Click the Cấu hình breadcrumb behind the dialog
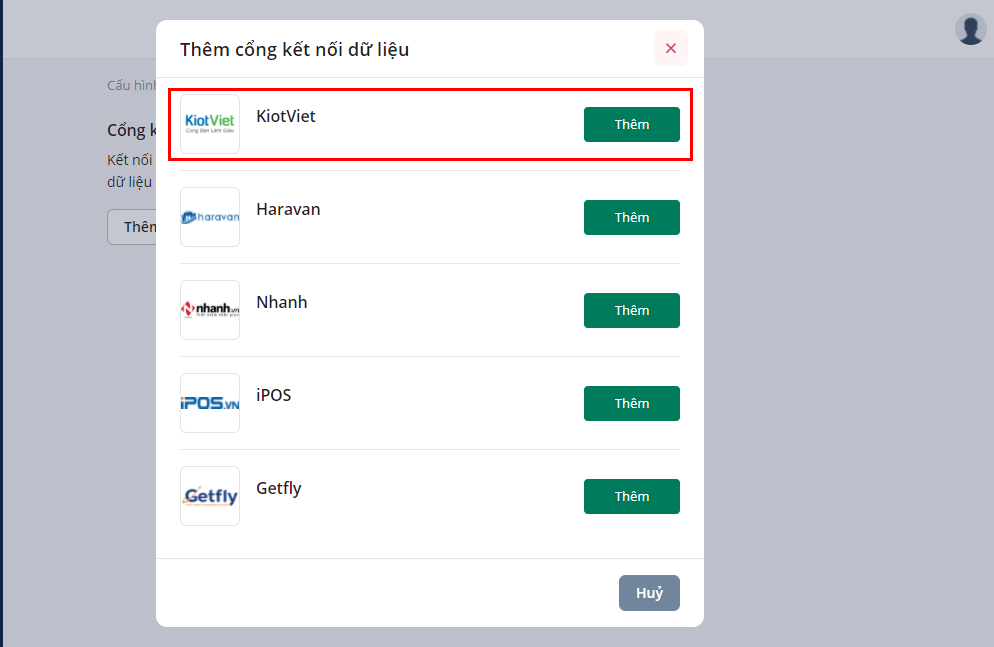The height and width of the screenshot is (647, 994). tap(131, 86)
